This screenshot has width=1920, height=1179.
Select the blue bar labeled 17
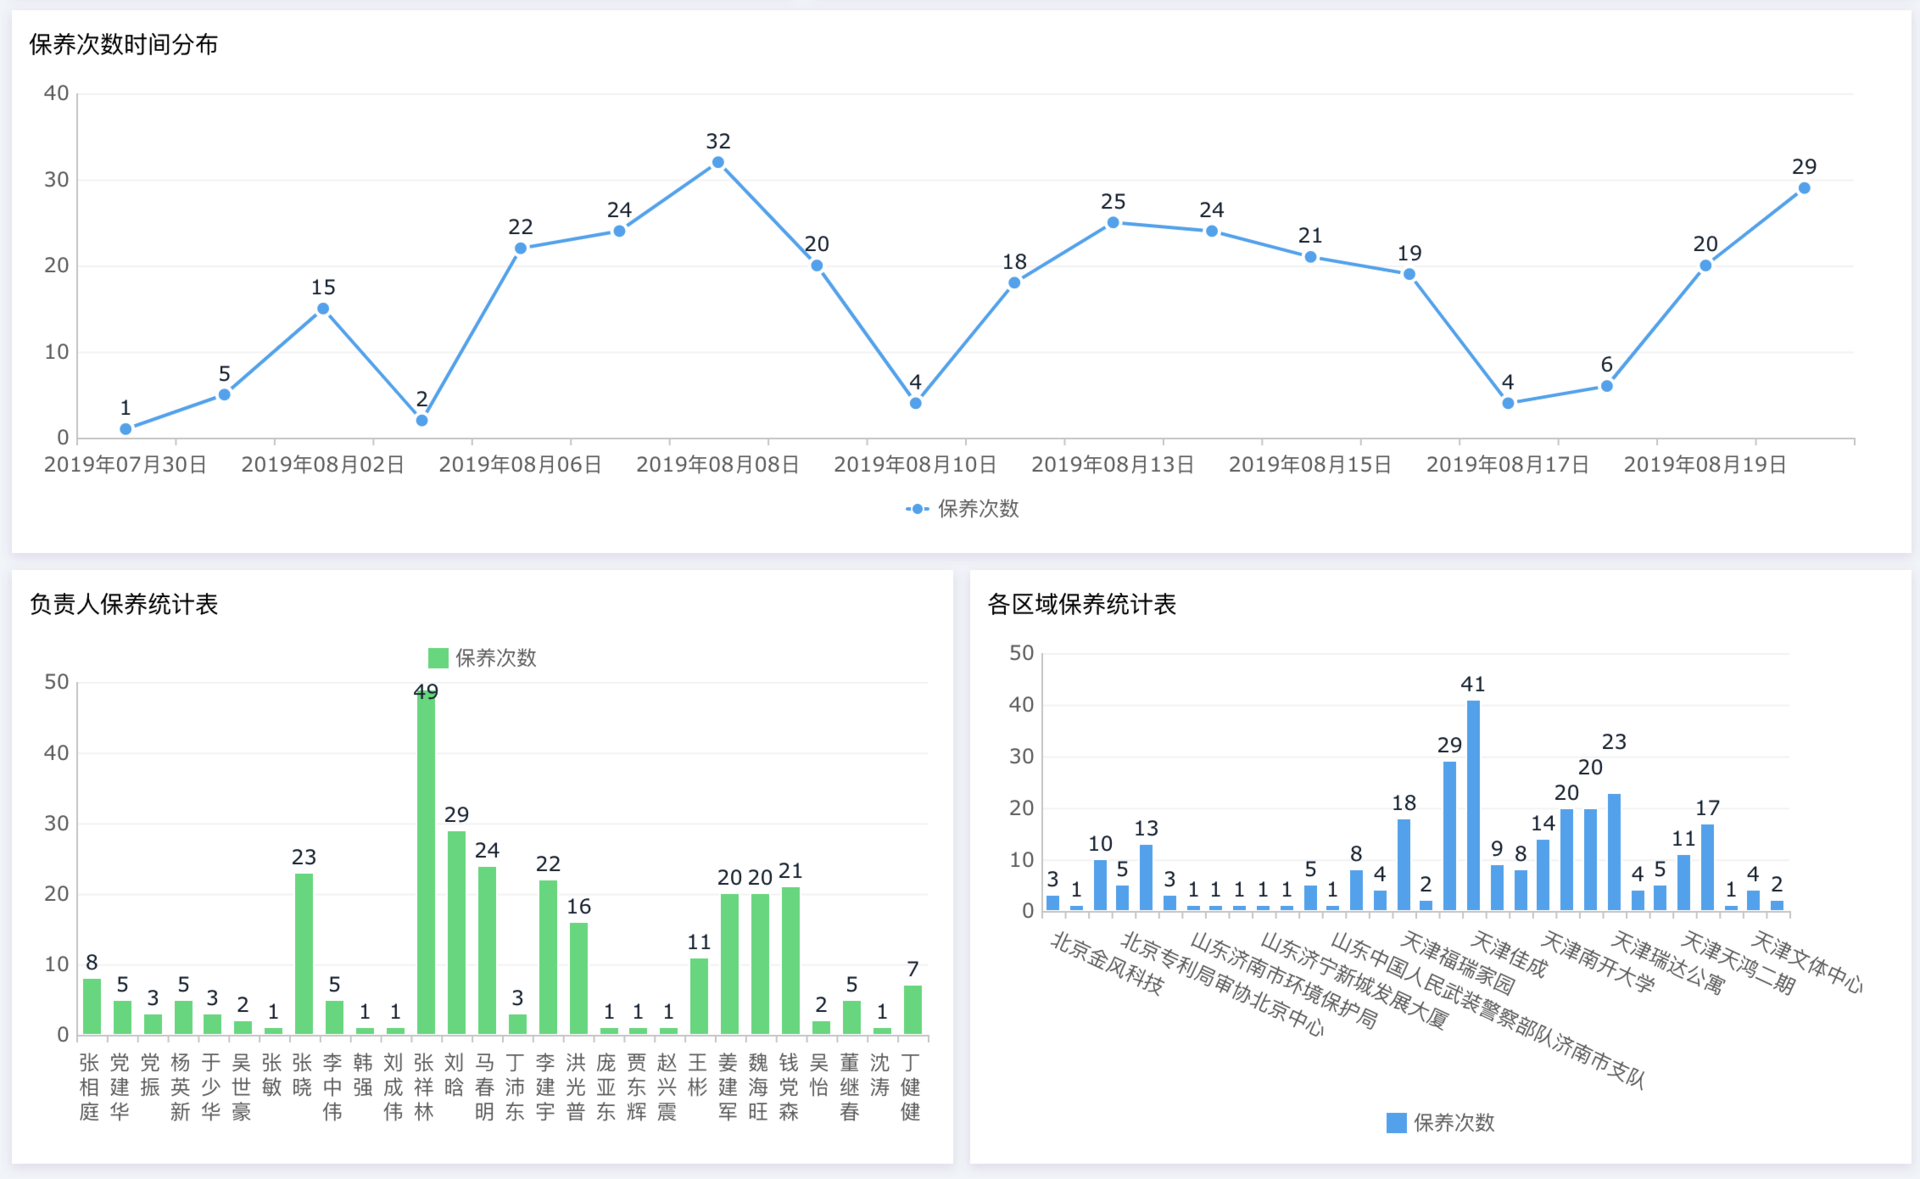click(1707, 867)
